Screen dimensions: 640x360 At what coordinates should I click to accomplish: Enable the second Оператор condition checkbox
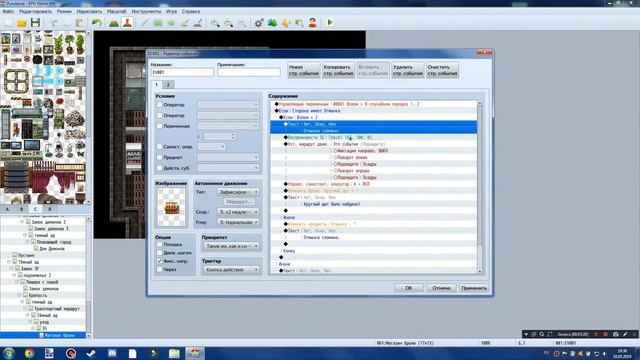point(160,116)
